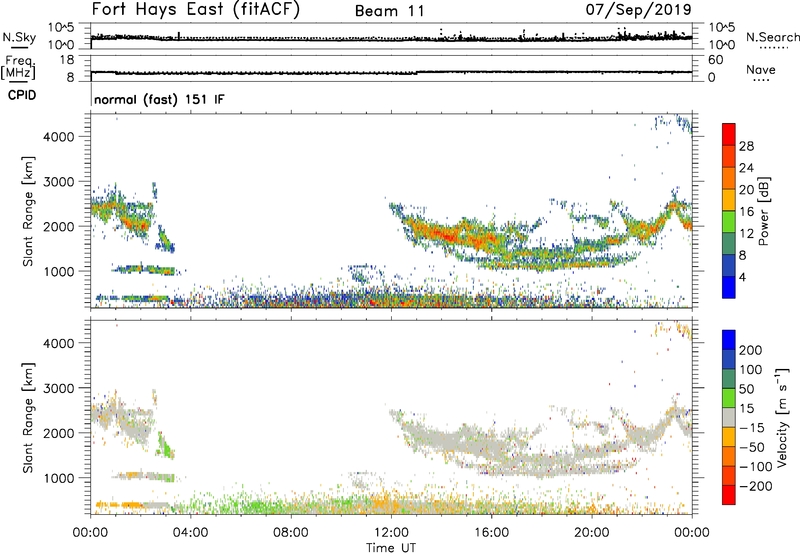The width and height of the screenshot is (800, 554).
Task: Select the '12' tick on Power colorbar
Action: point(746,234)
